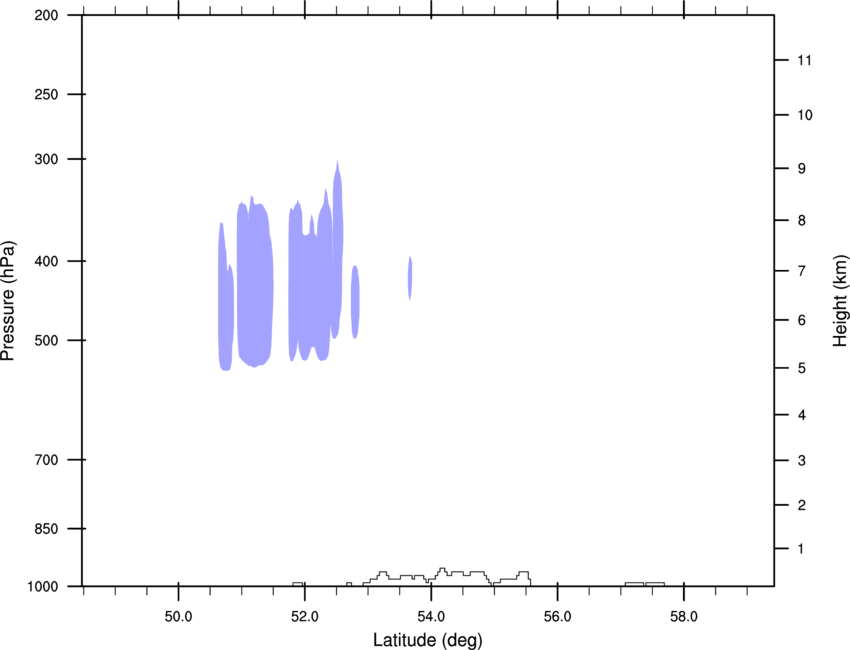The height and width of the screenshot is (650, 850).
Task: Click the tall blue spike reaching 300 hPa
Action: (338, 249)
